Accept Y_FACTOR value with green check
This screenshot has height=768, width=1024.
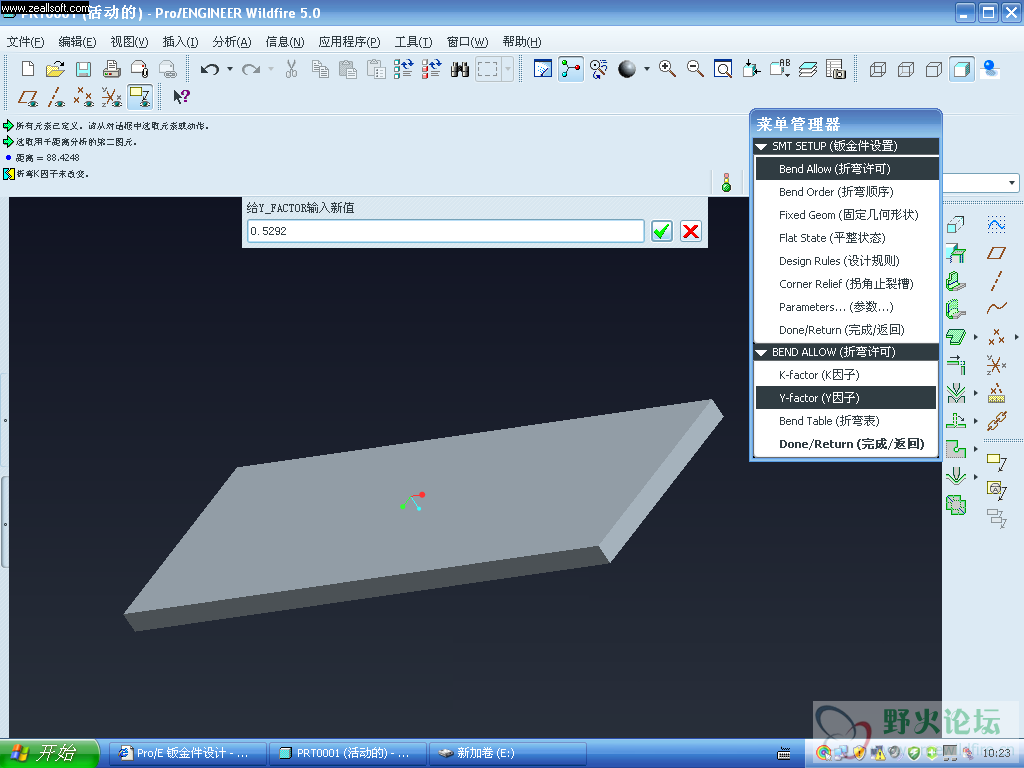point(662,231)
